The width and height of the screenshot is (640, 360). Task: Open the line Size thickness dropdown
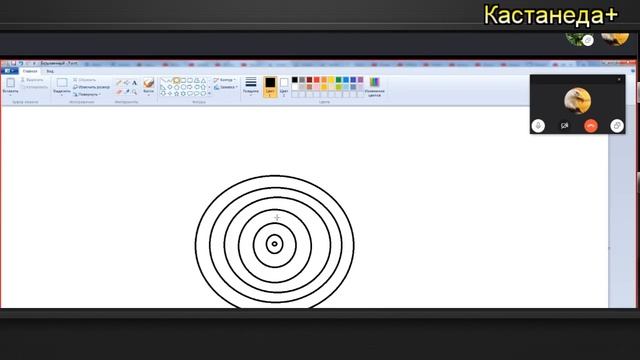[x=251, y=86]
